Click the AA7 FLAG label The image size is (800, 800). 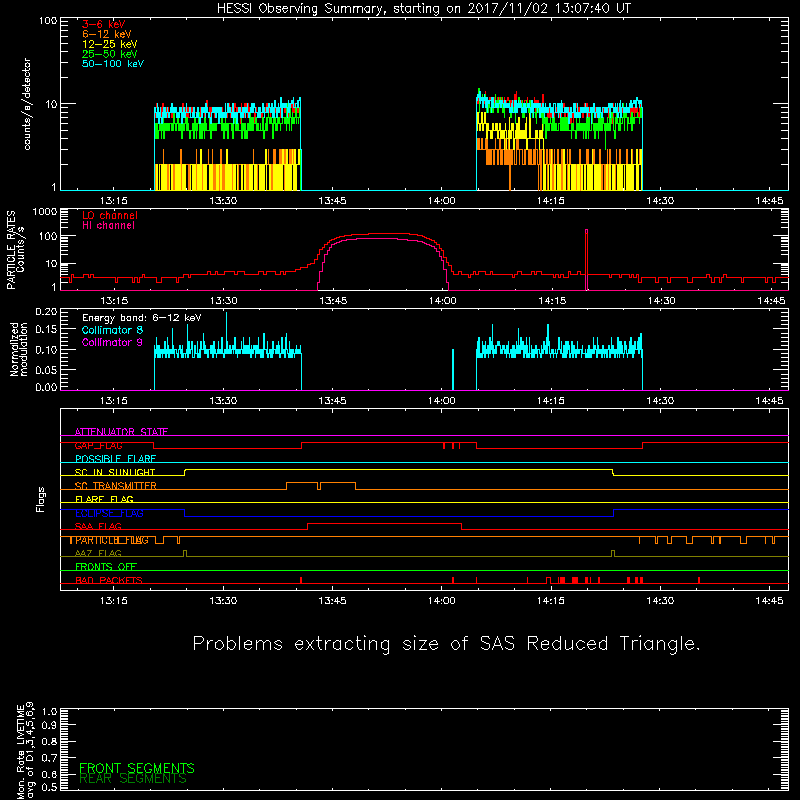98,554
